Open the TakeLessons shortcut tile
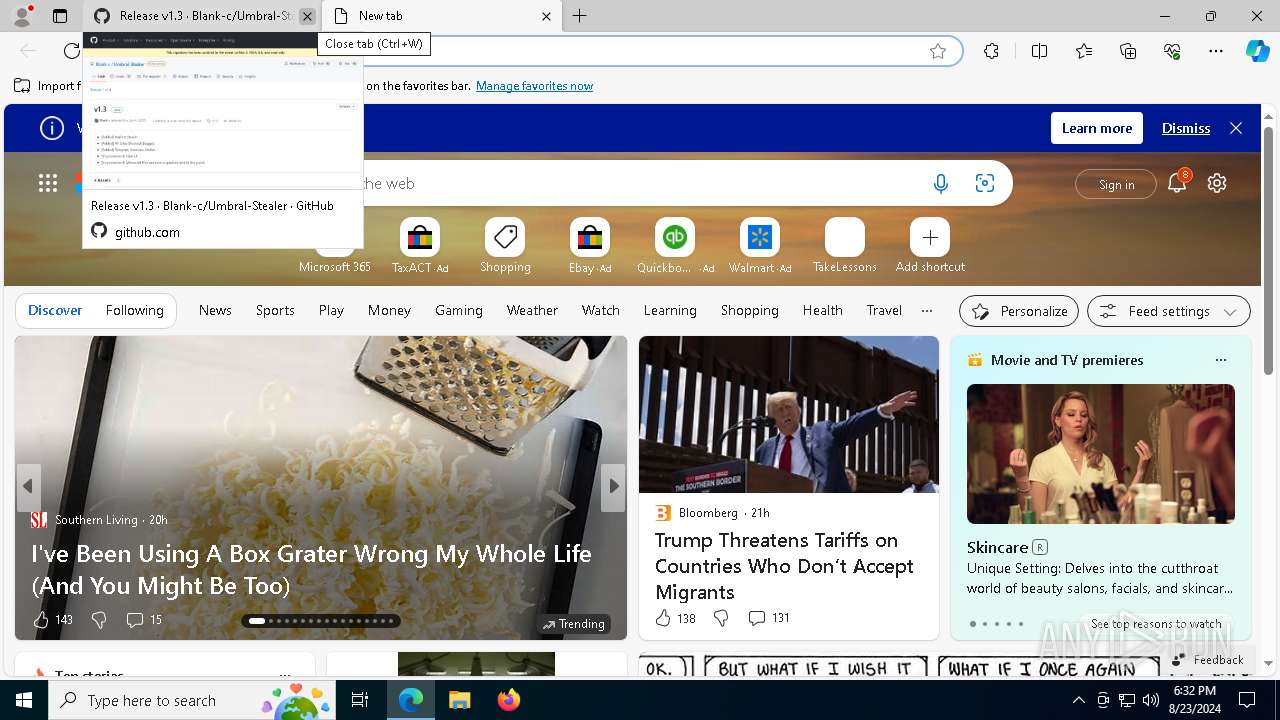1280x720 pixels. click(x=845, y=246)
